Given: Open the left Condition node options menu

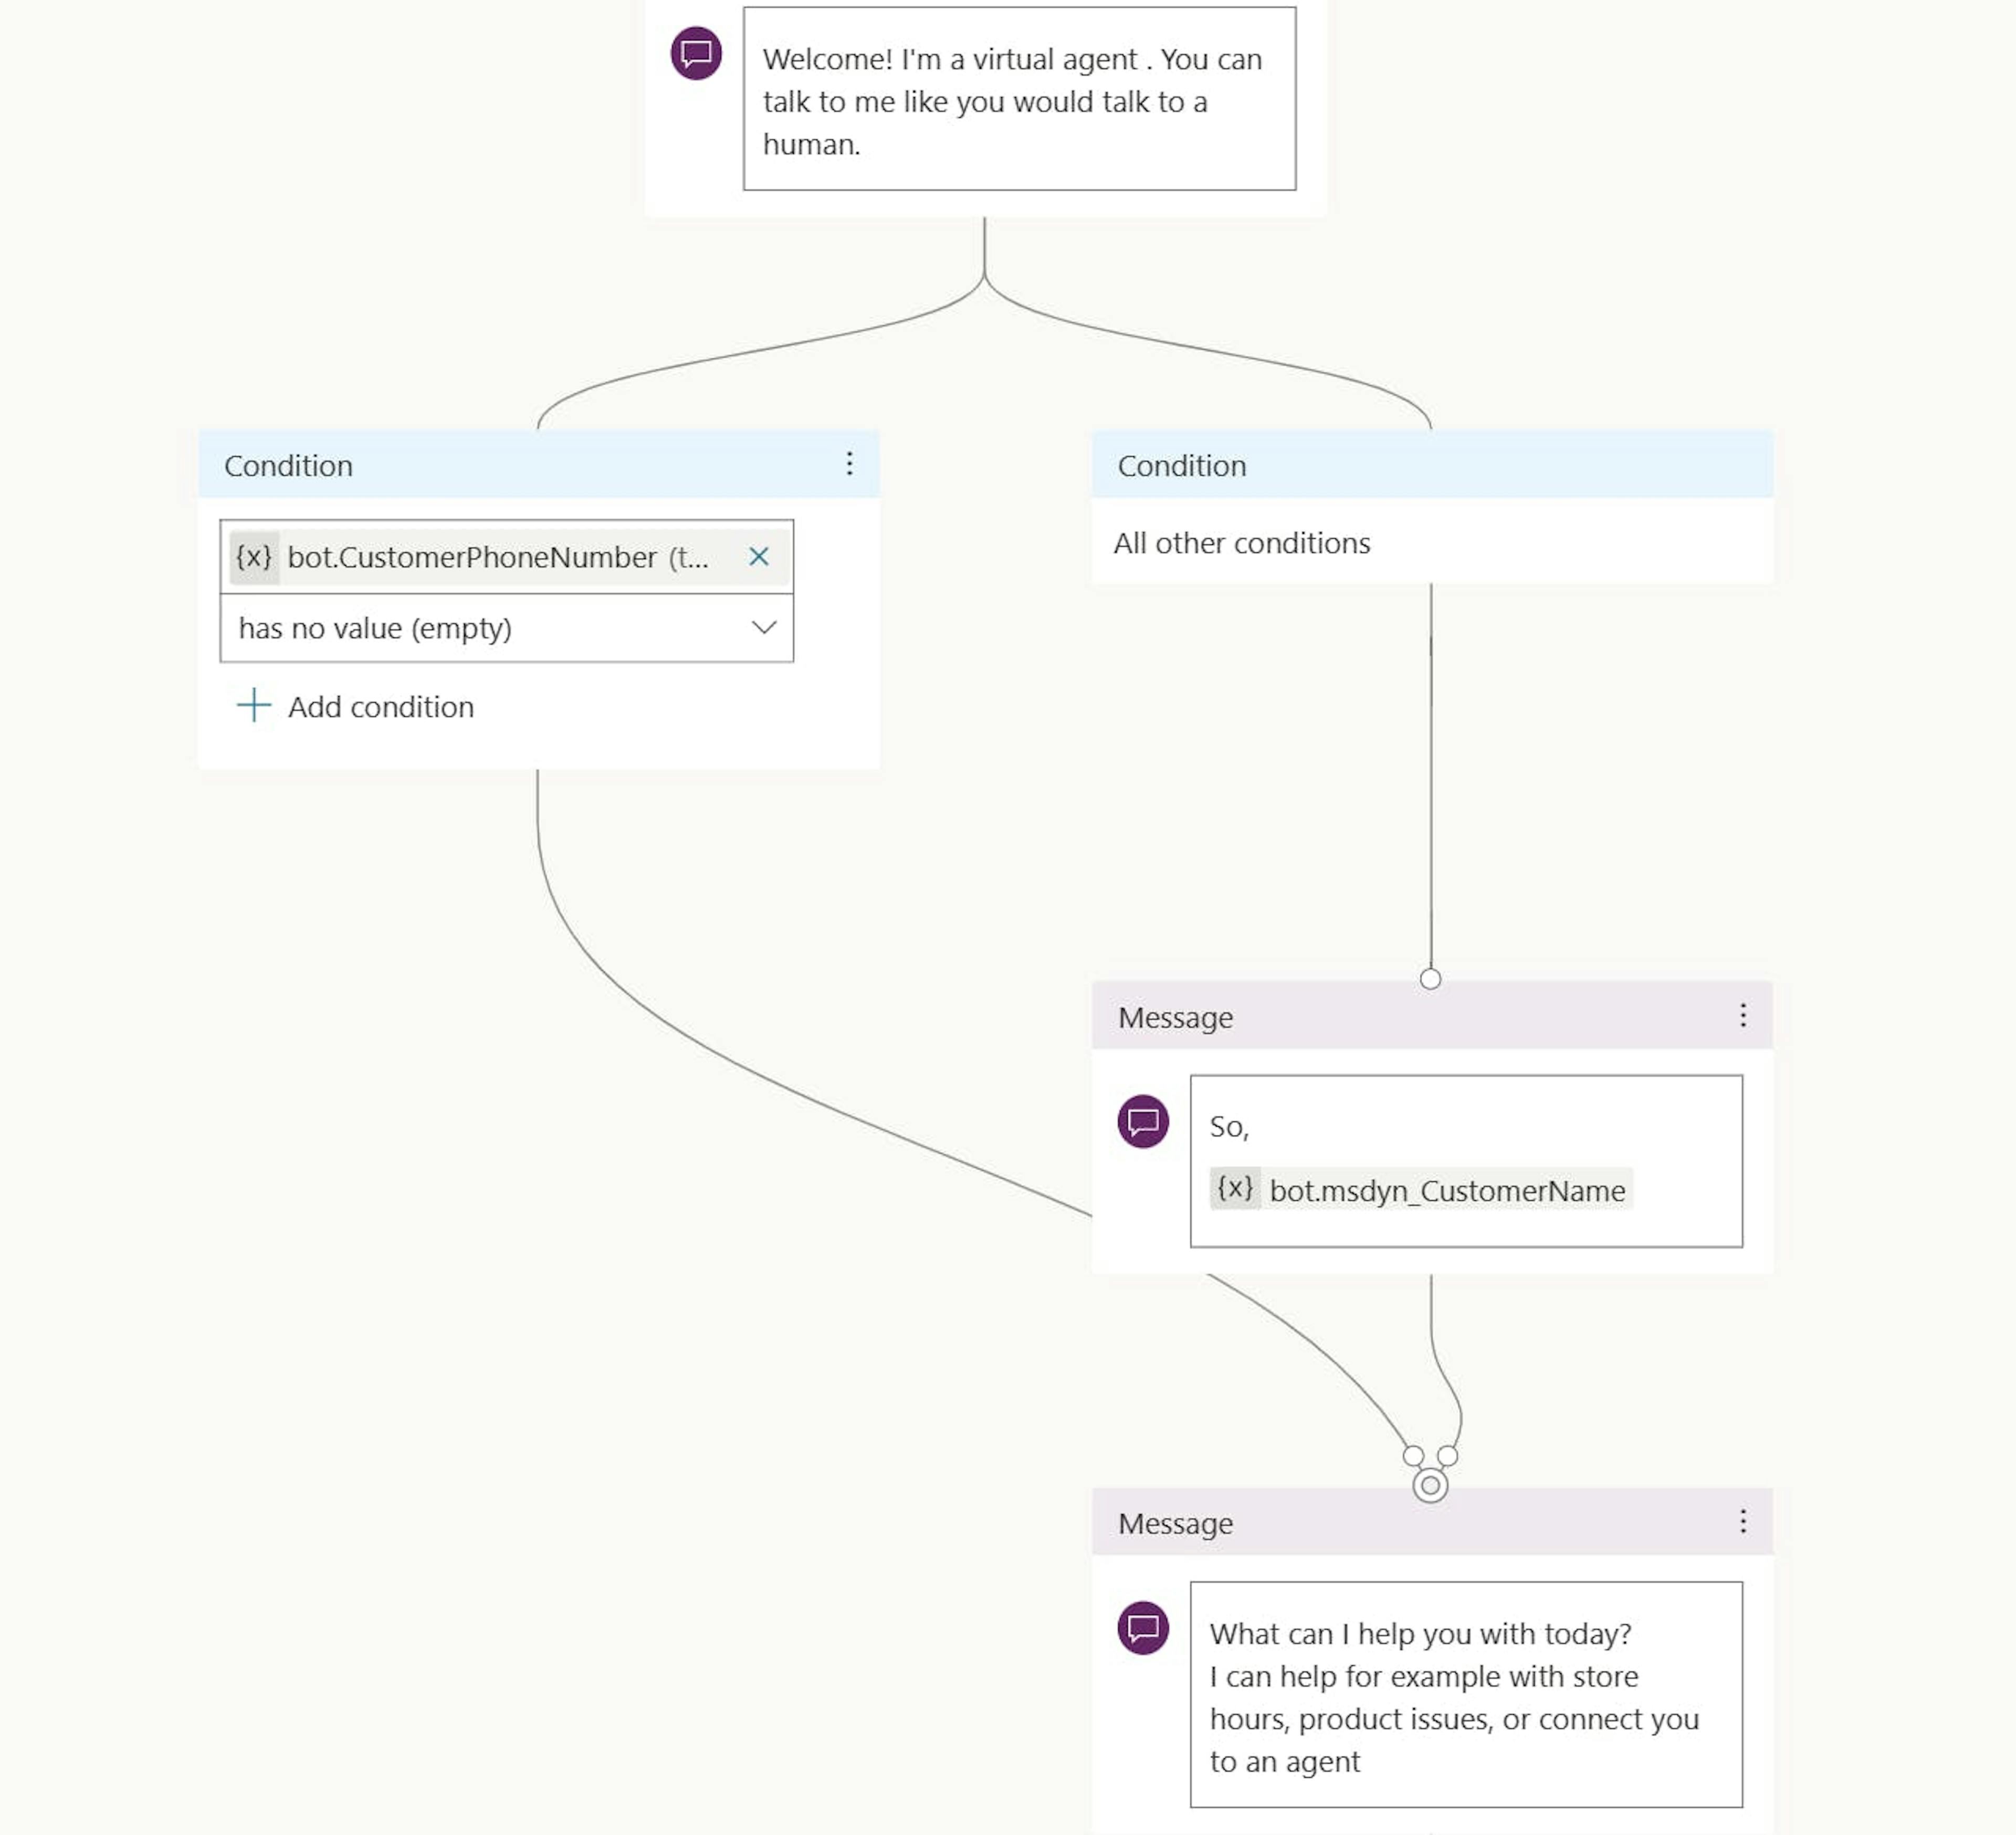Looking at the screenshot, I should pos(849,463).
